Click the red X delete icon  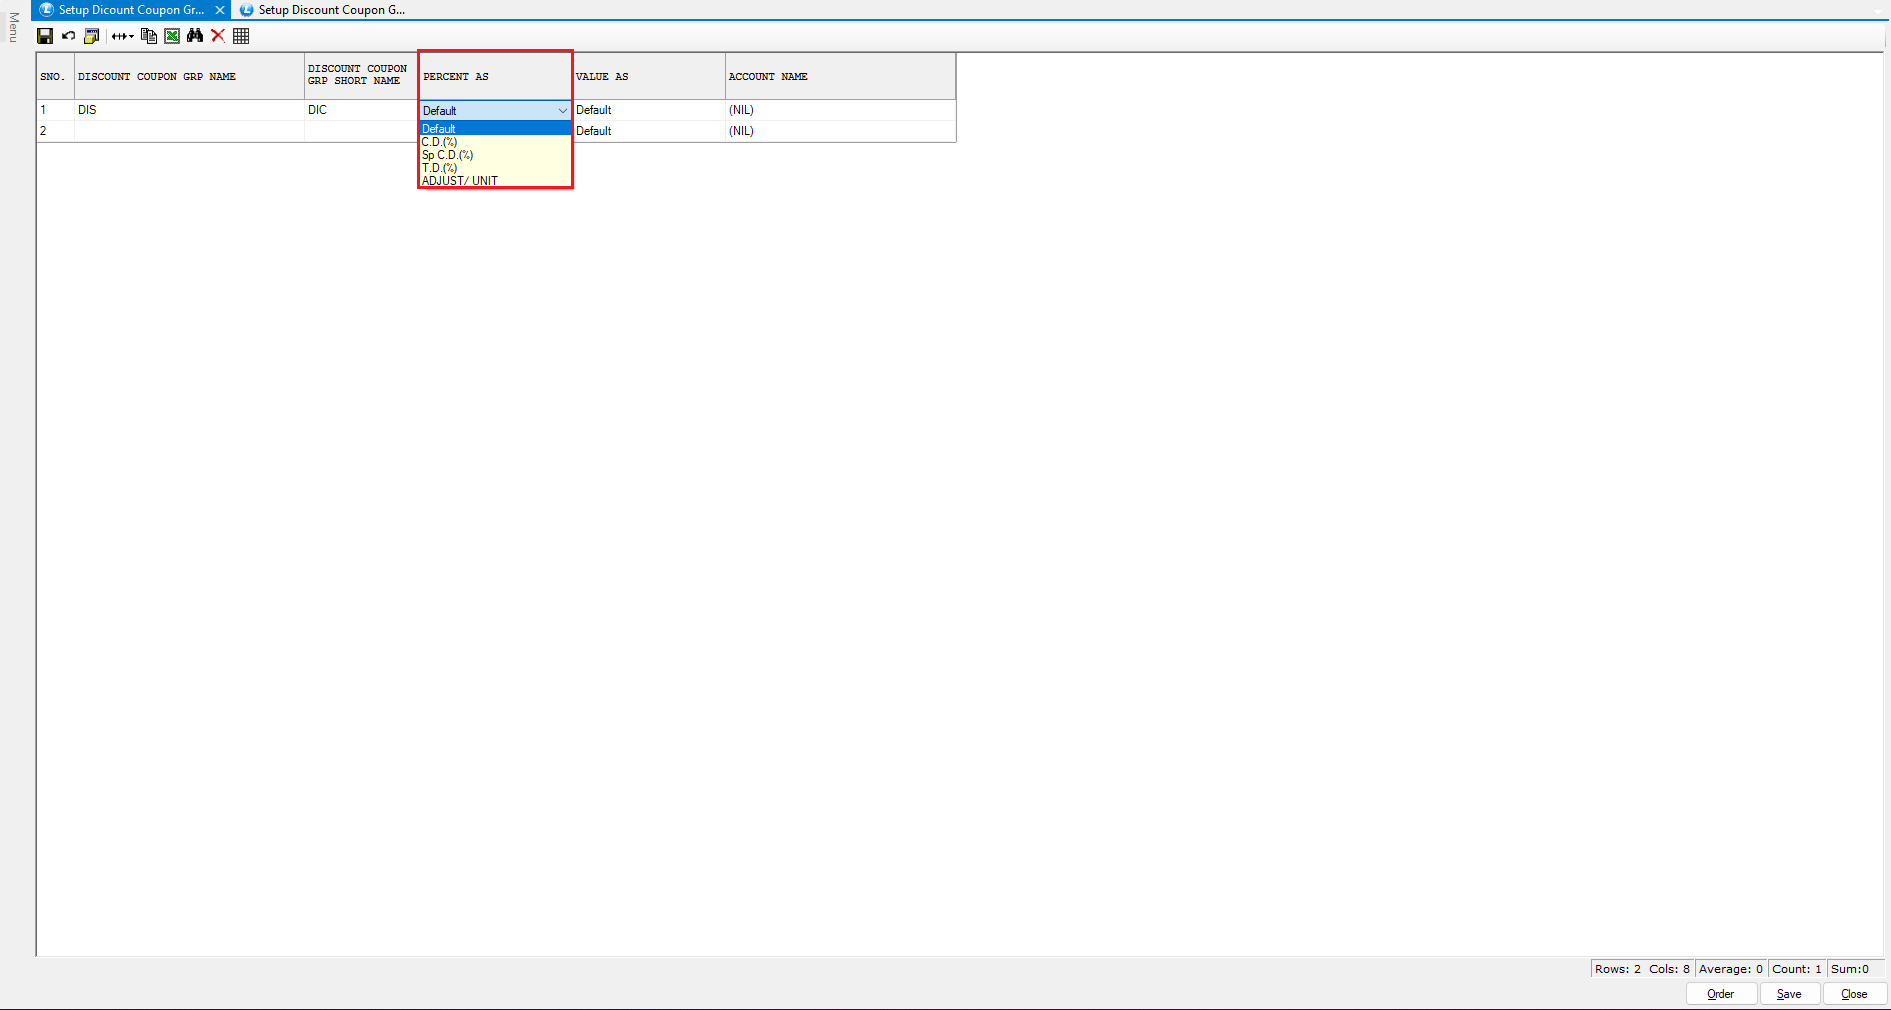[218, 36]
